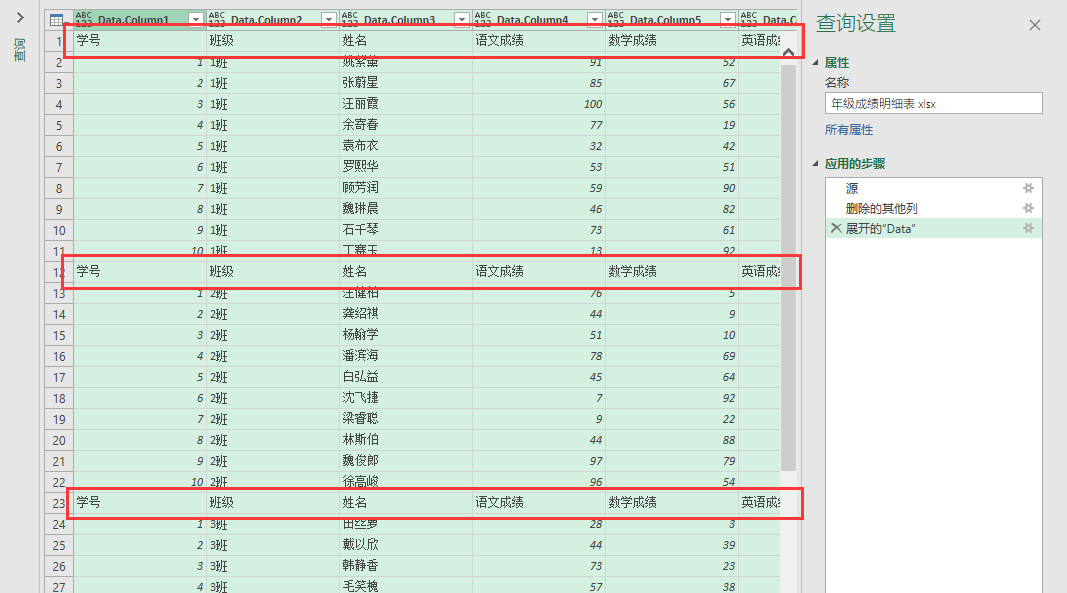Screen dimensions: 1067x593
Task: Open the 所有属性 link
Action: tap(848, 130)
